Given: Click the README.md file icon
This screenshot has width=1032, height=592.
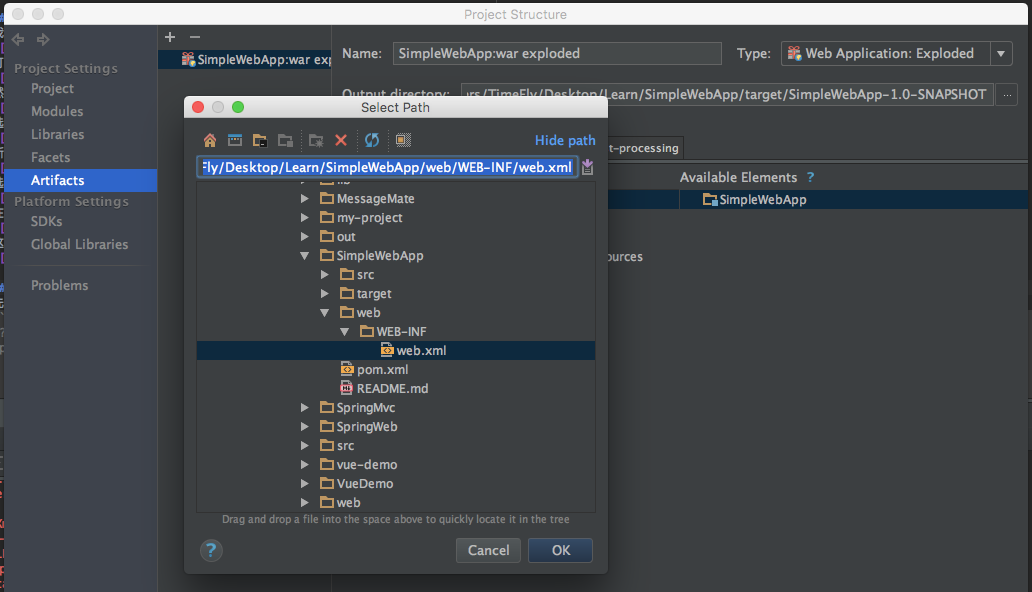Looking at the screenshot, I should [x=347, y=389].
